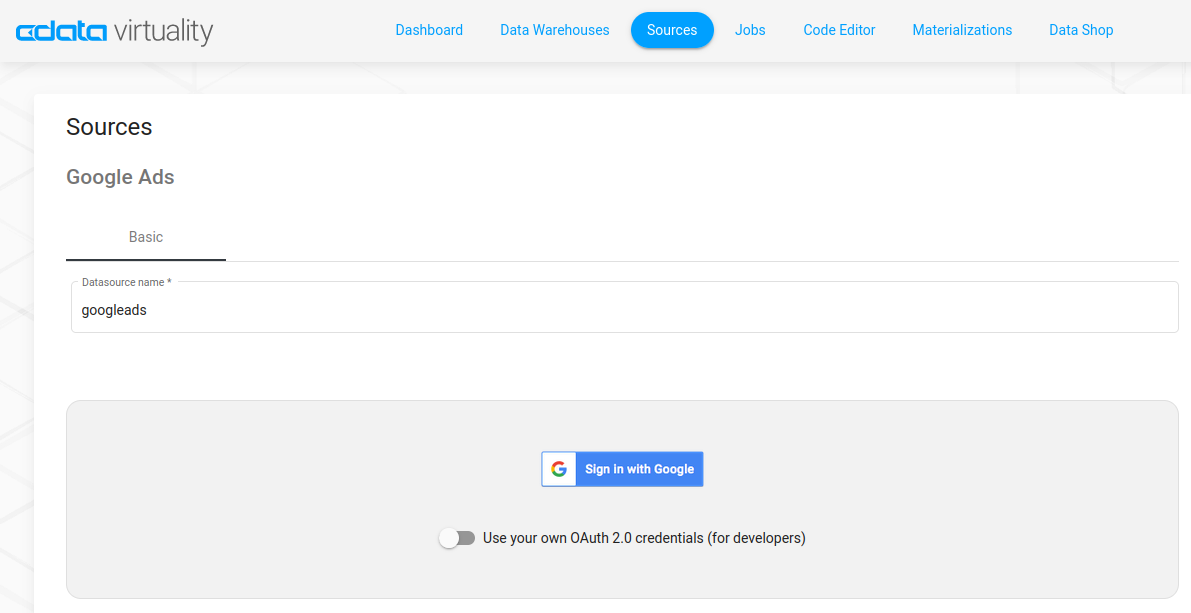Select the Sources navigation item
The height and width of the screenshot is (613, 1191).
pyautogui.click(x=671, y=30)
